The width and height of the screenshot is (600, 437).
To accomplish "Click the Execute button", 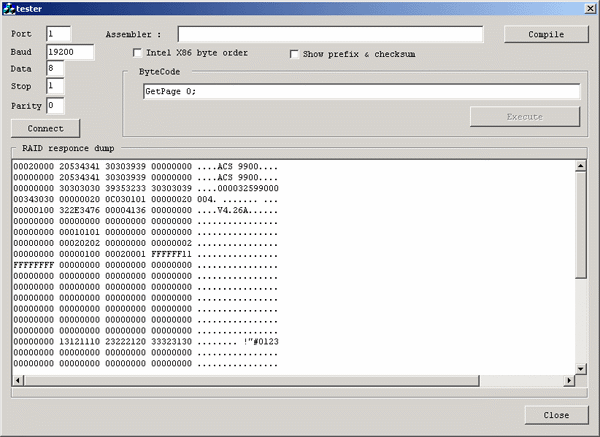I will pos(525,117).
